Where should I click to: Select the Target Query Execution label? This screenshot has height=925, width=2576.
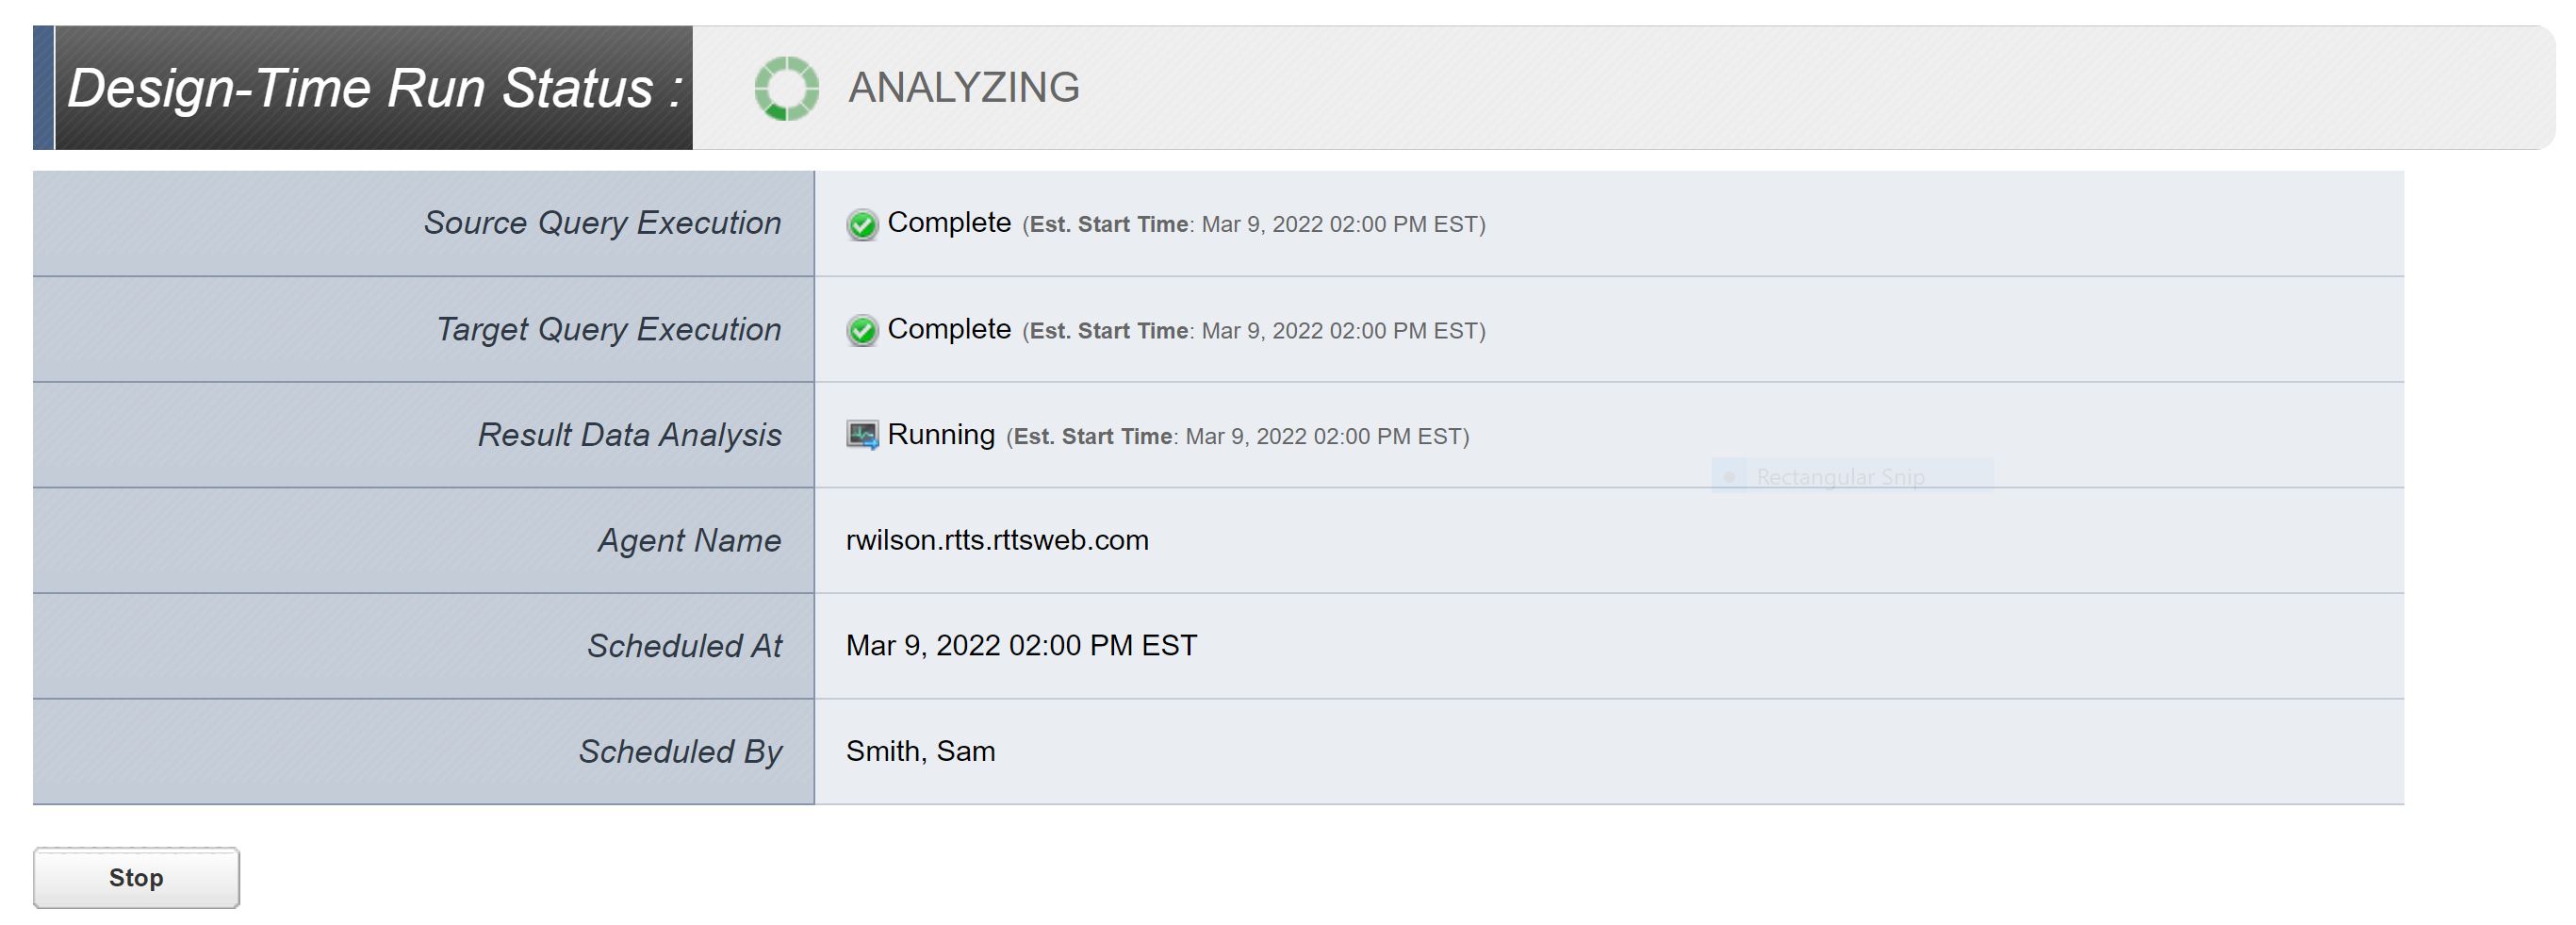(x=608, y=329)
